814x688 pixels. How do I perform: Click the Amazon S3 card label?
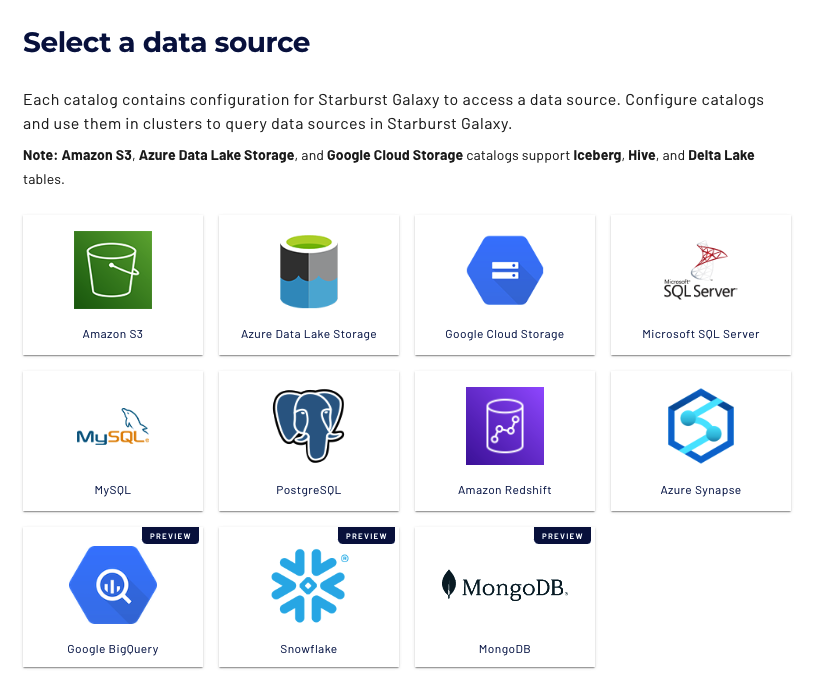click(113, 334)
